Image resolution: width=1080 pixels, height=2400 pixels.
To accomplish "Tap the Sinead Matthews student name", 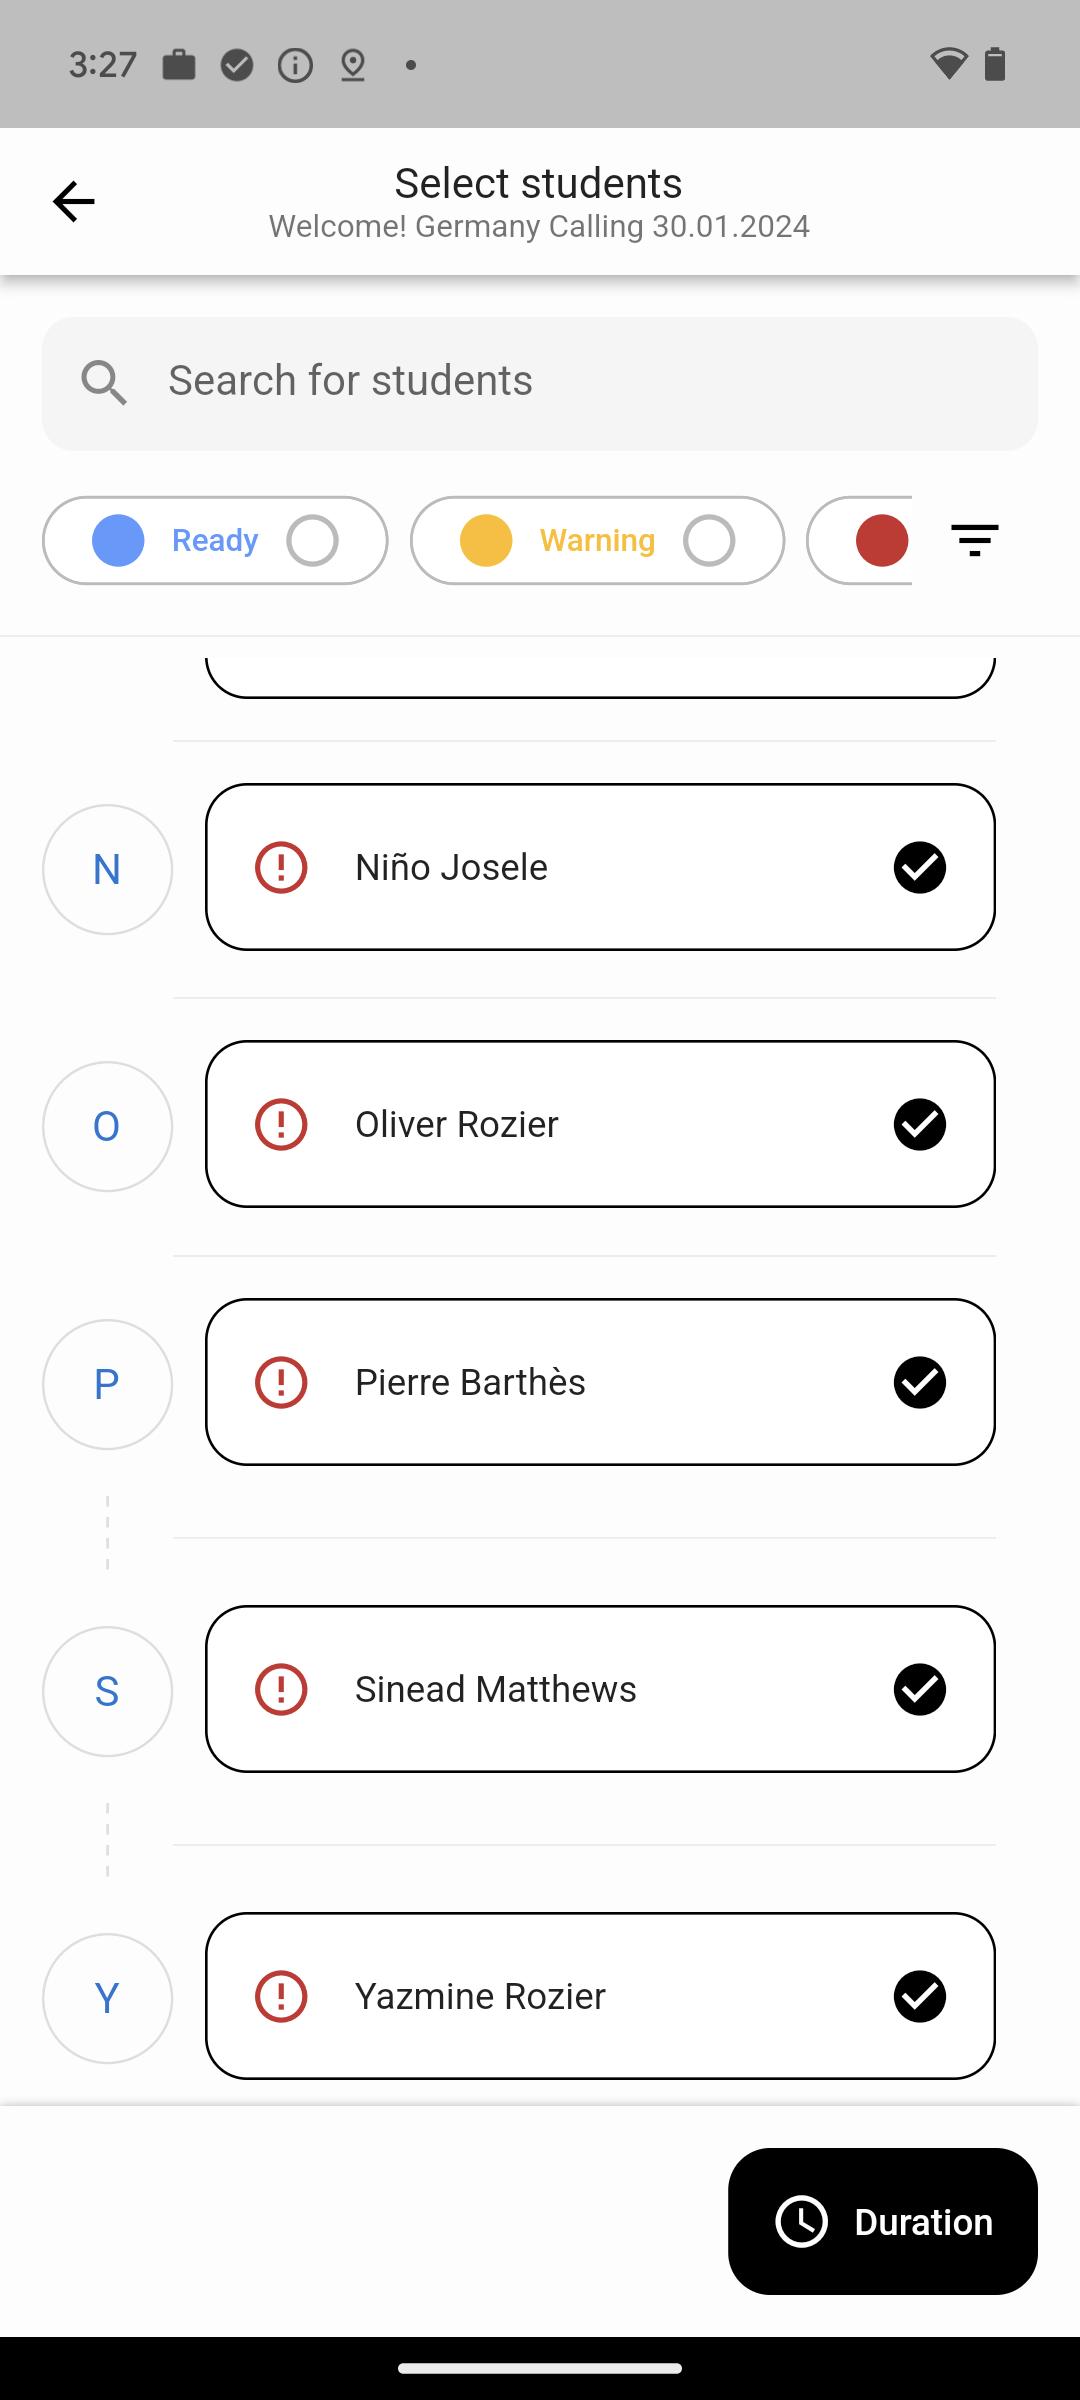I will 495,1689.
